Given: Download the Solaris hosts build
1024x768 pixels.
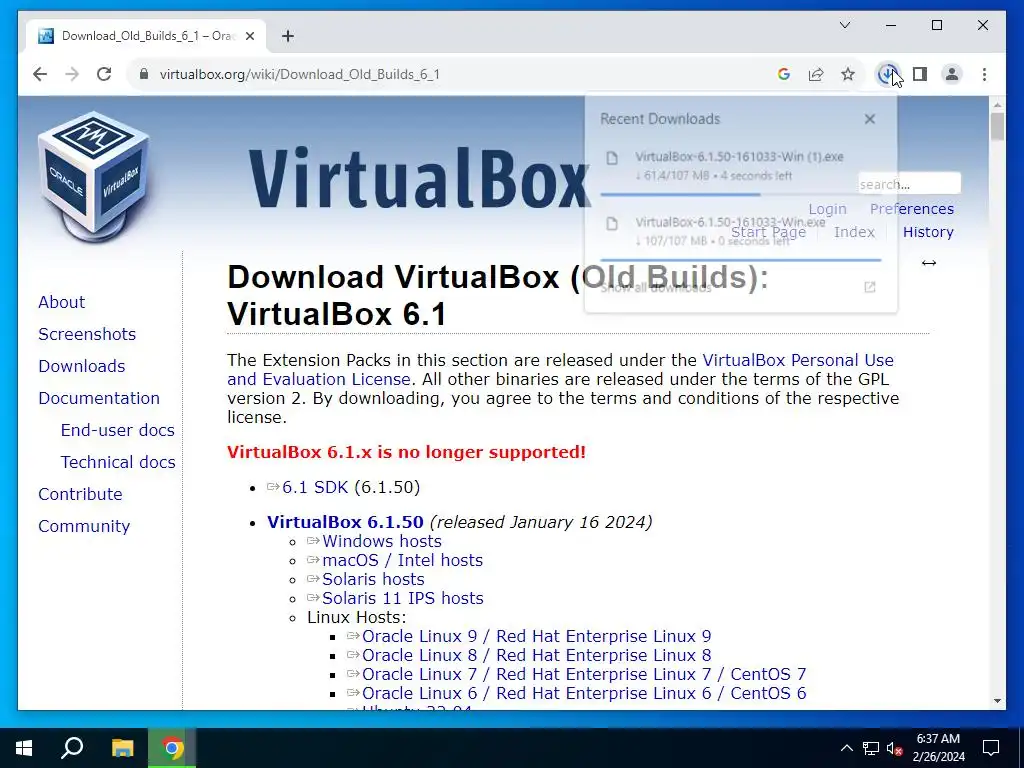Looking at the screenshot, I should pyautogui.click(x=373, y=579).
